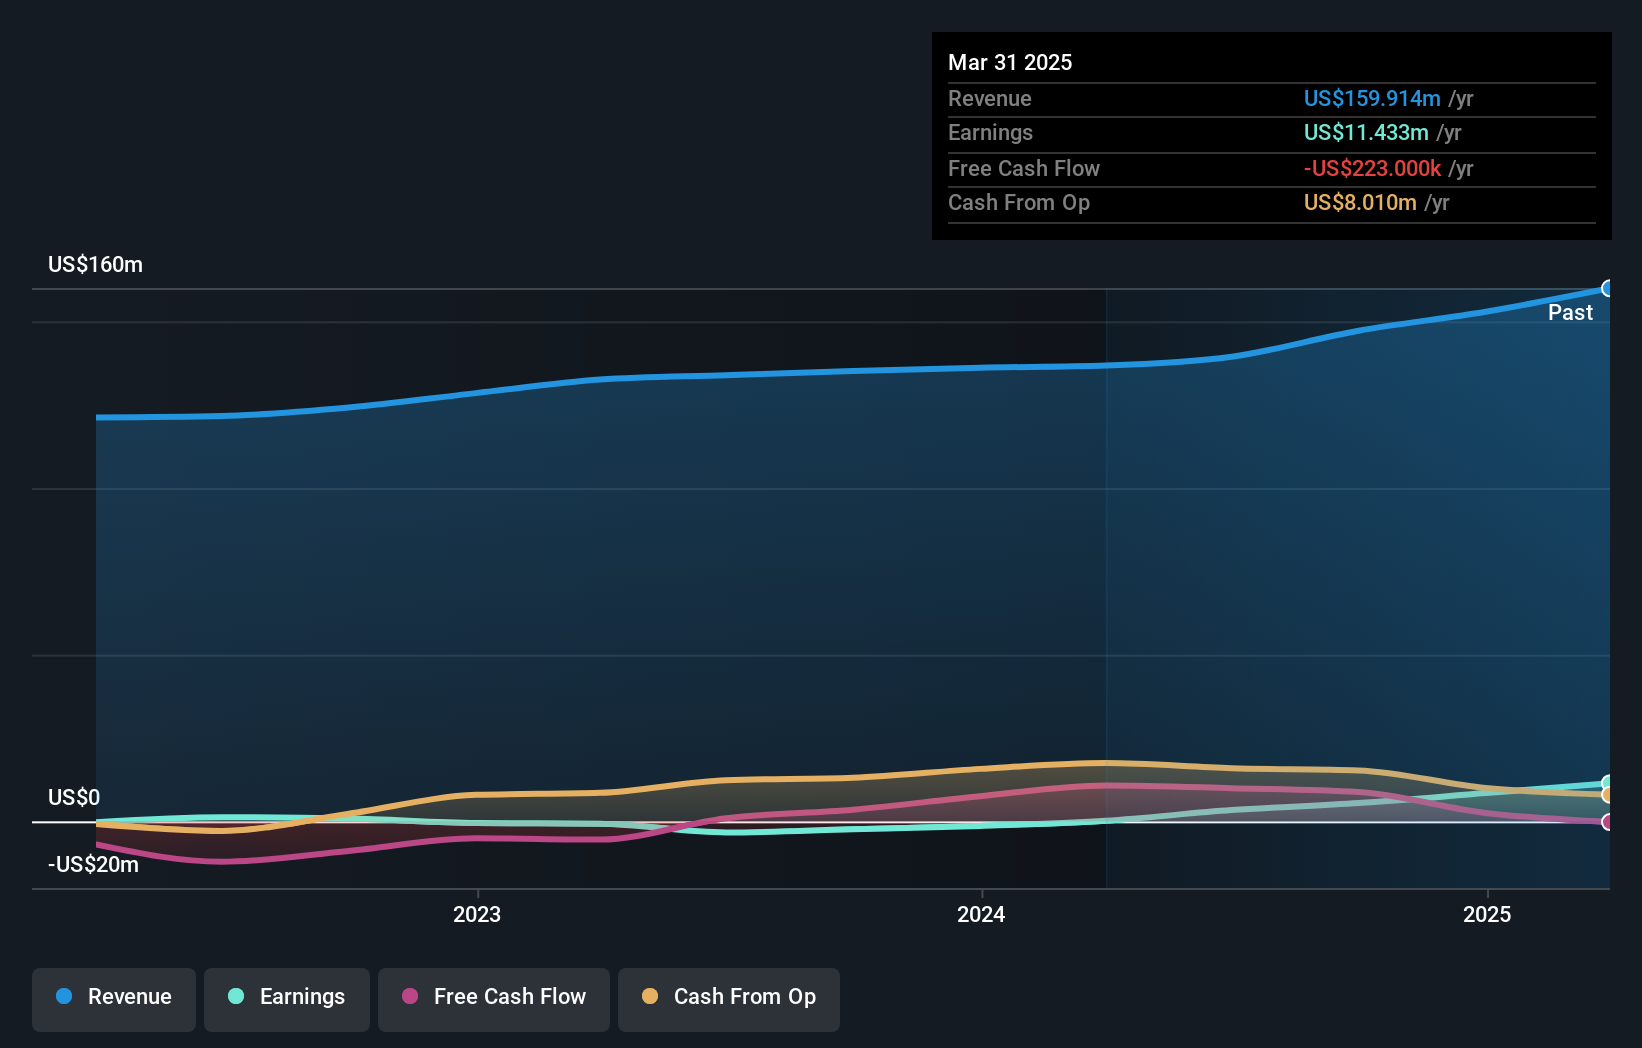1642x1048 pixels.
Task: Click the US$11.433m earnings value in tooltip
Action: (1366, 132)
